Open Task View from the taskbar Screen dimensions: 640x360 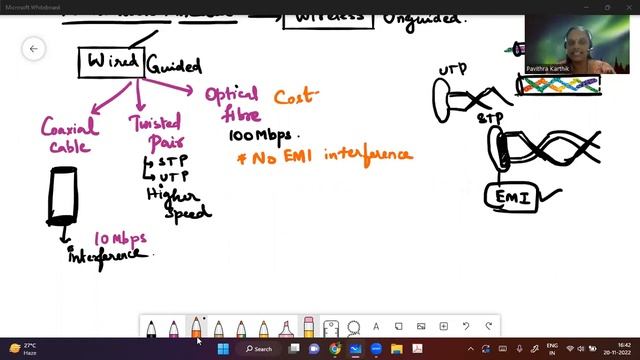(293, 349)
